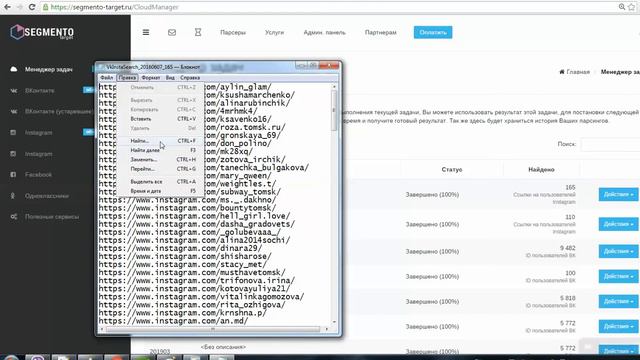640x360 pixels.
Task: Reload the page in browser
Action: click(x=32, y=7)
